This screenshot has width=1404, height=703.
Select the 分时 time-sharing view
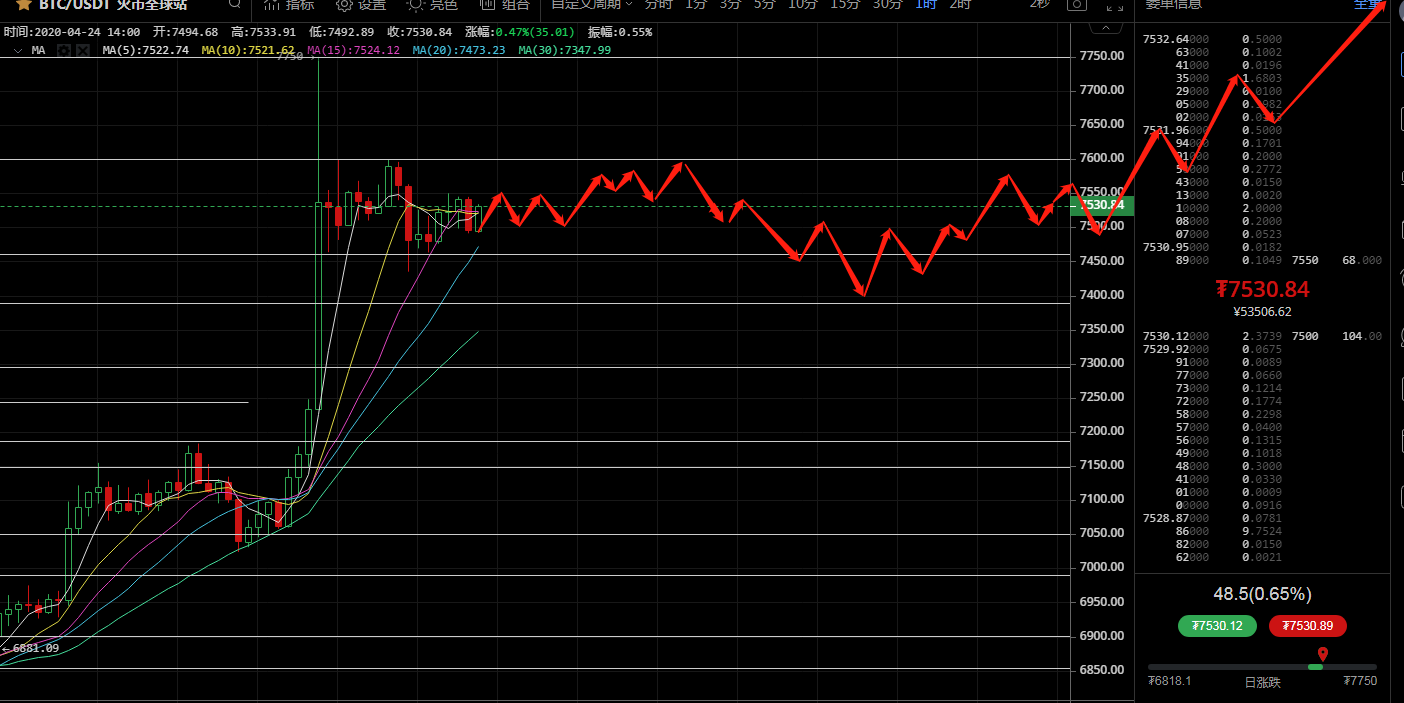658,4
